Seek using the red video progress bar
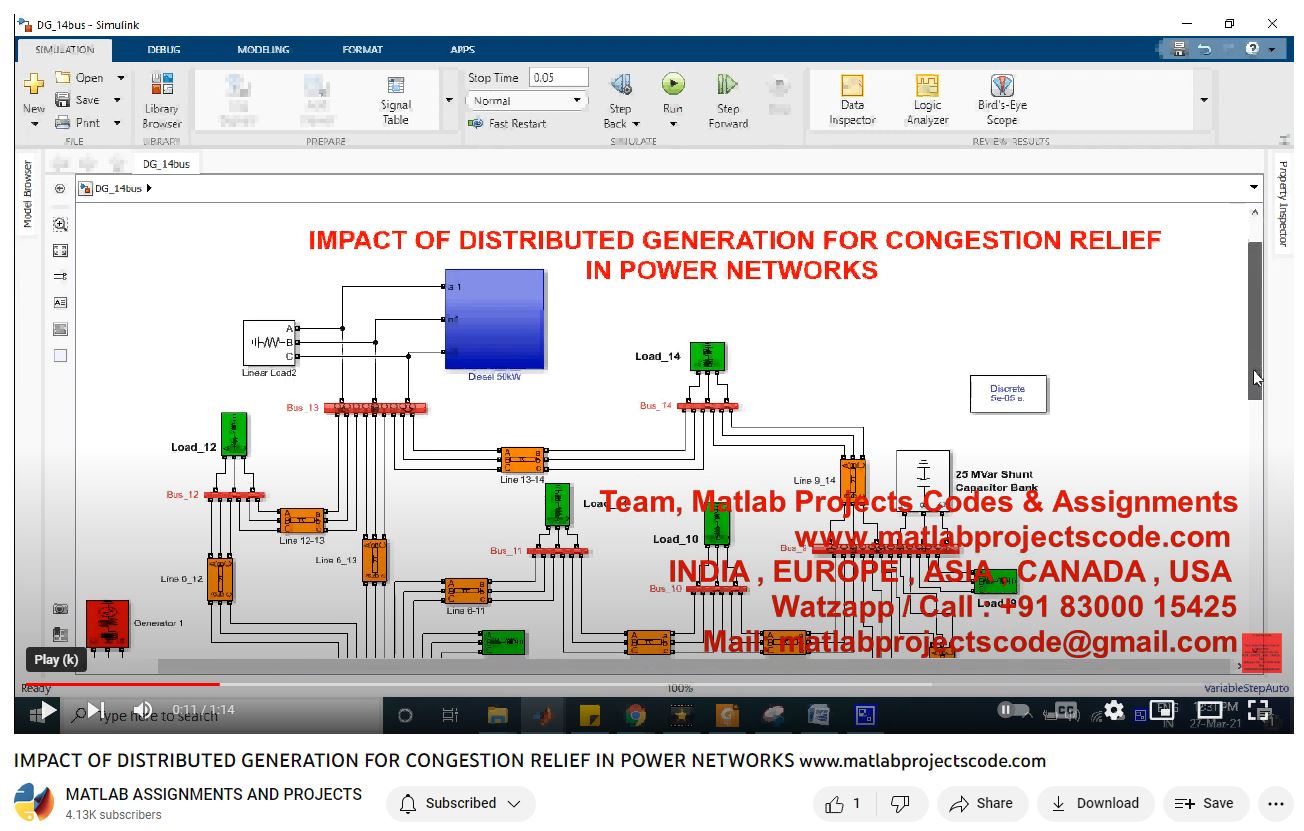 (120, 685)
